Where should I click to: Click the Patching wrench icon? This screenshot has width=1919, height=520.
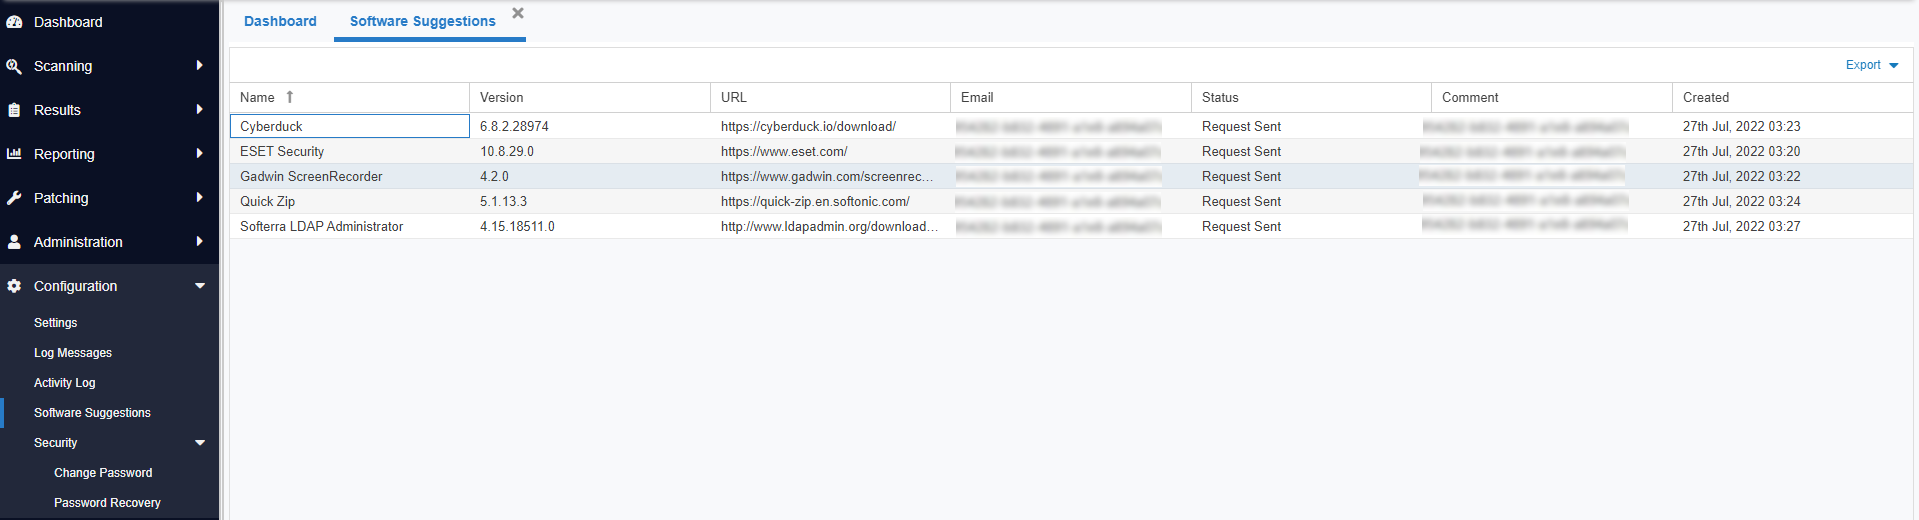tap(14, 198)
